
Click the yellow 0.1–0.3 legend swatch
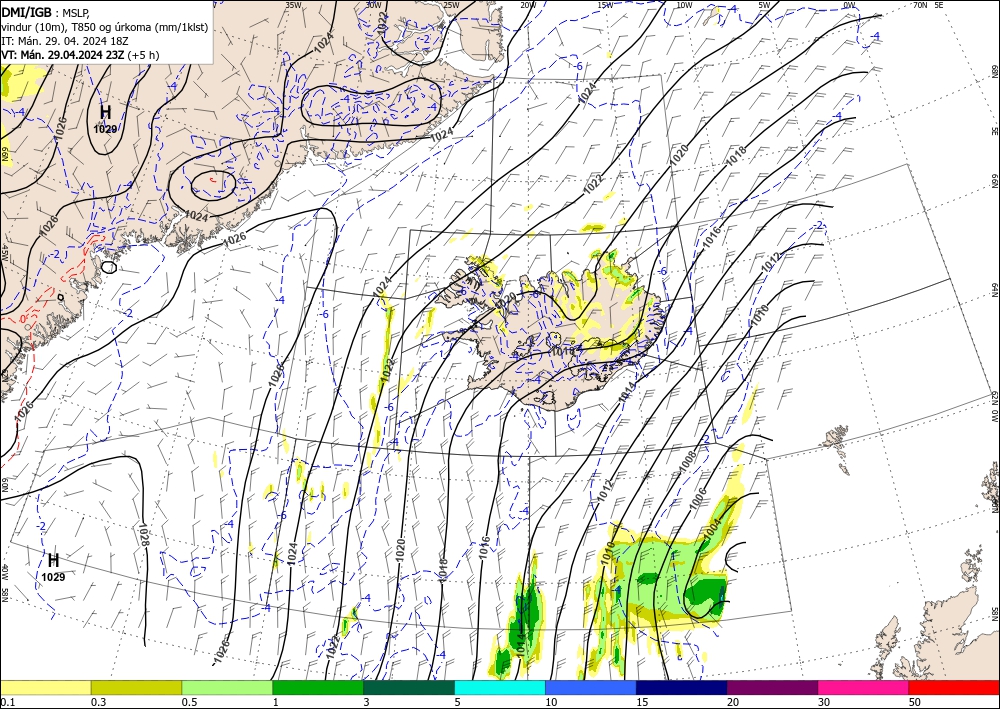(45, 687)
